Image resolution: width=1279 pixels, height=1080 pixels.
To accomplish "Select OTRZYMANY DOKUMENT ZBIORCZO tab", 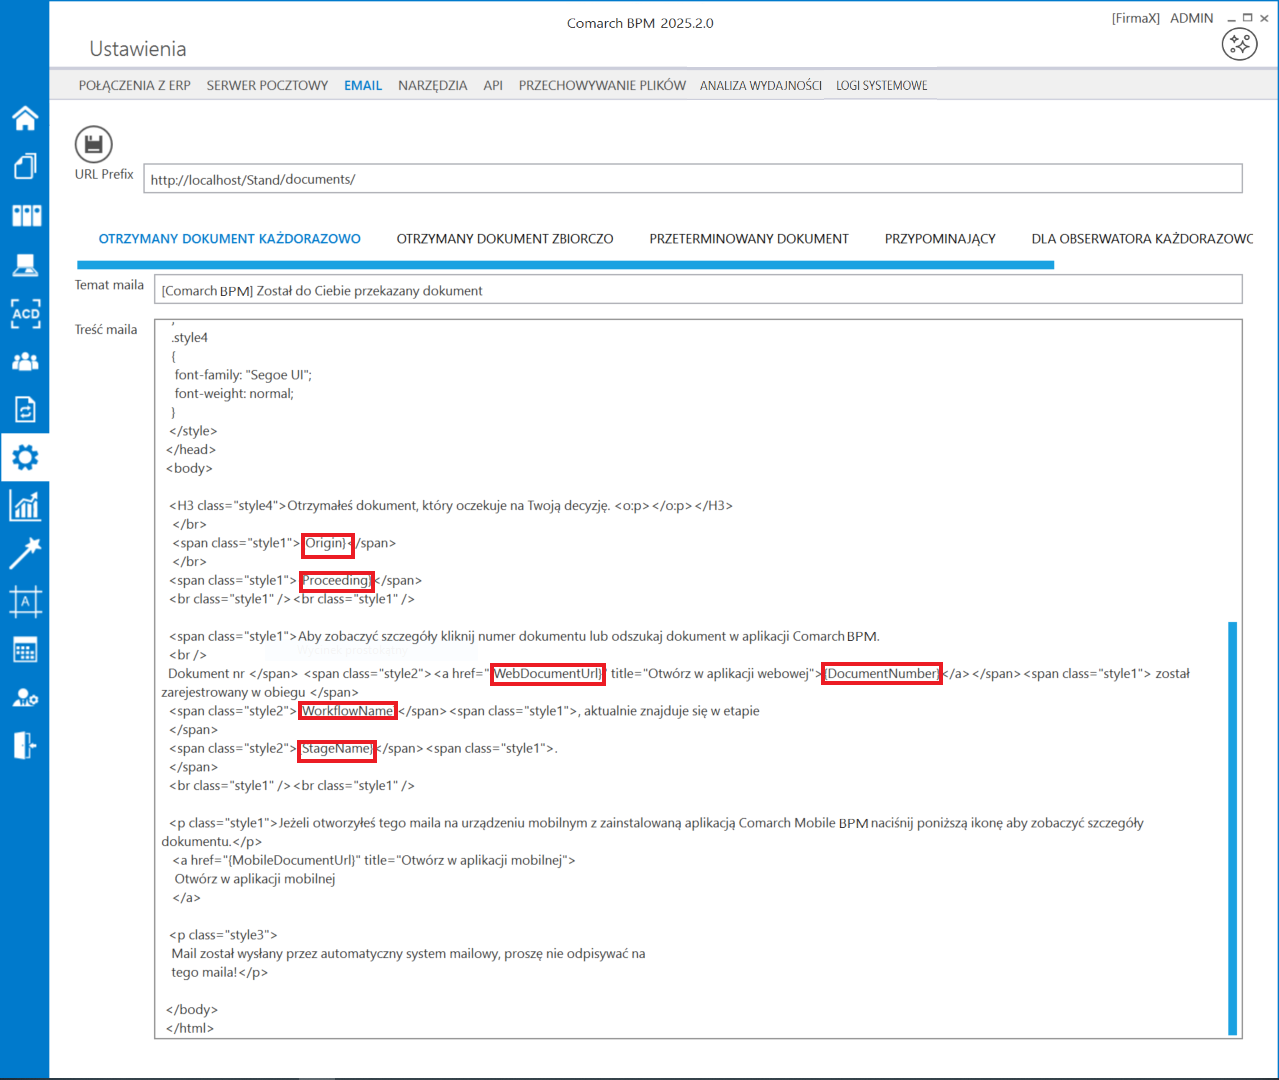I will [505, 239].
